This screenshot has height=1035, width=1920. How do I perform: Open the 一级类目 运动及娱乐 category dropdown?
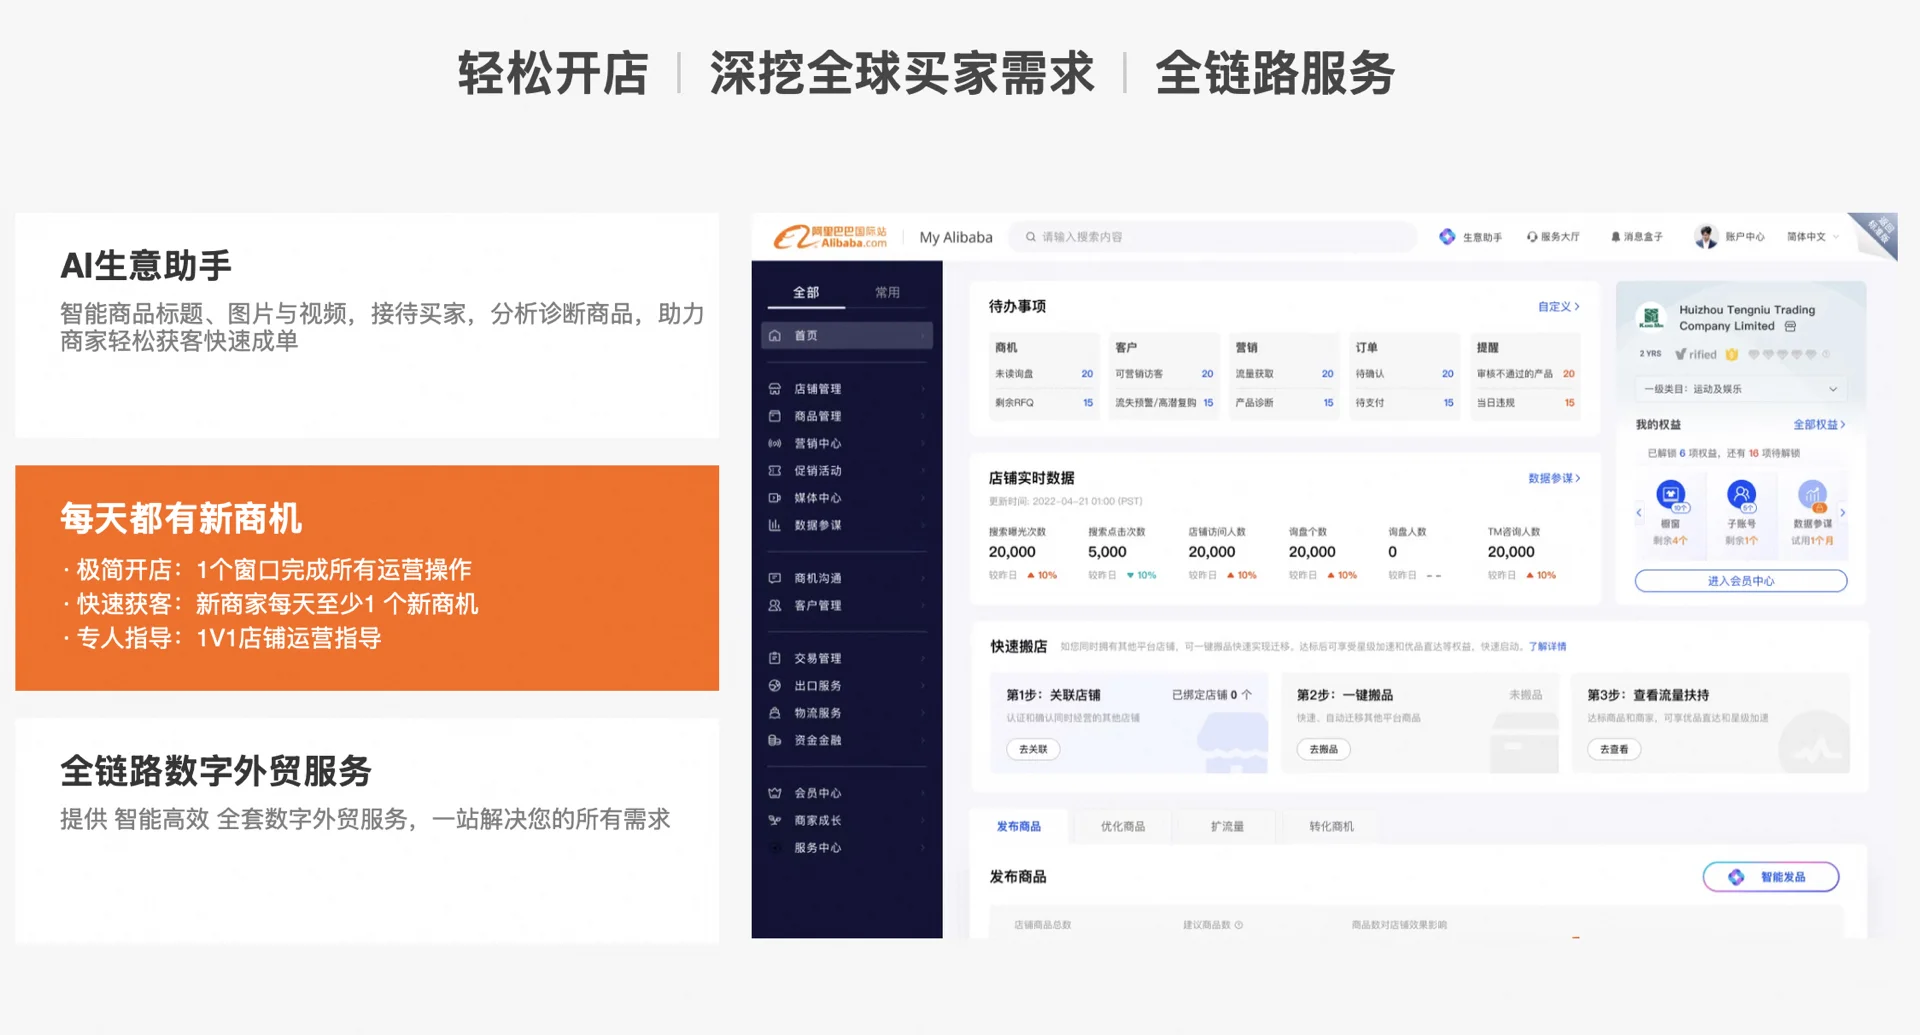[x=1740, y=389]
